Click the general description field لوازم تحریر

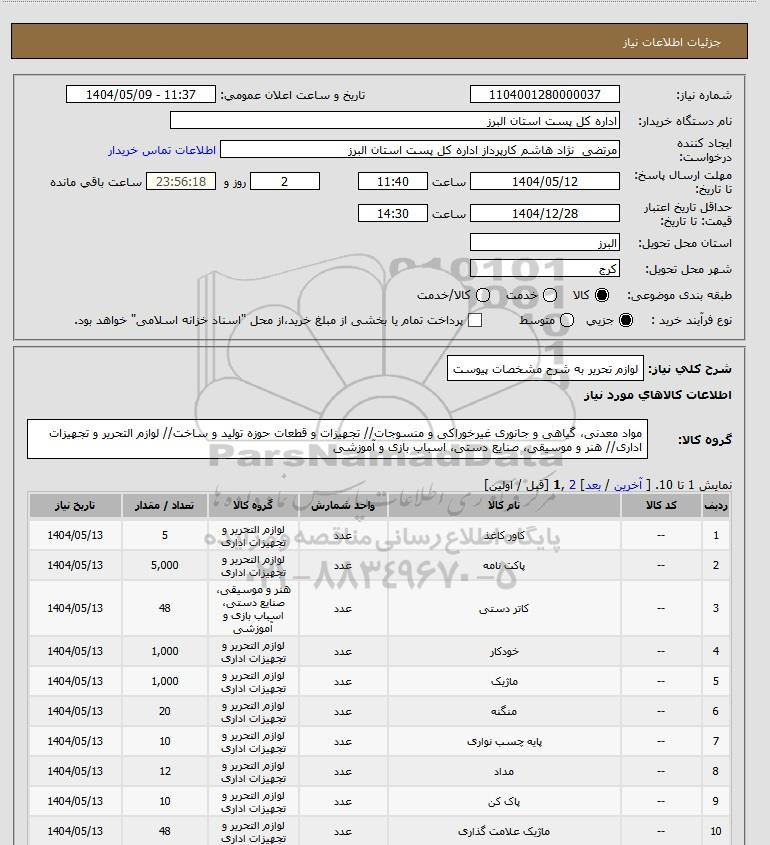tap(545, 369)
